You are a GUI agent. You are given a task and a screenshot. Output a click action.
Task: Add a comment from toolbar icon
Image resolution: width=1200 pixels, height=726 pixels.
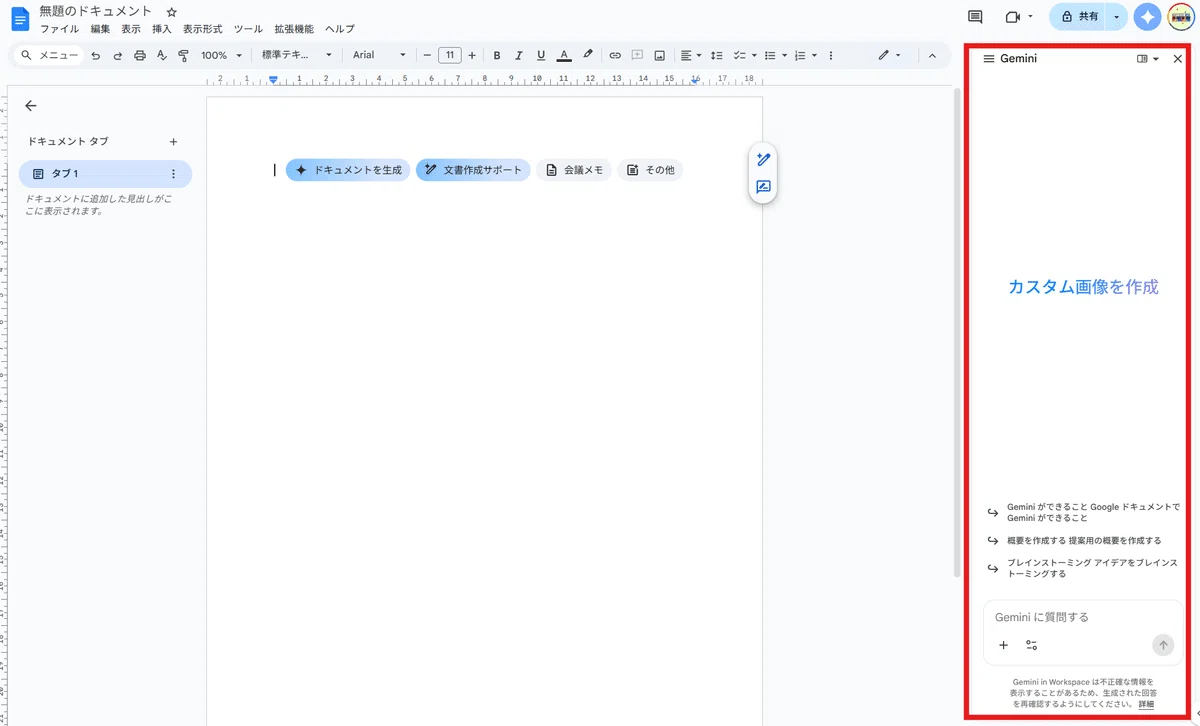[x=637, y=56]
